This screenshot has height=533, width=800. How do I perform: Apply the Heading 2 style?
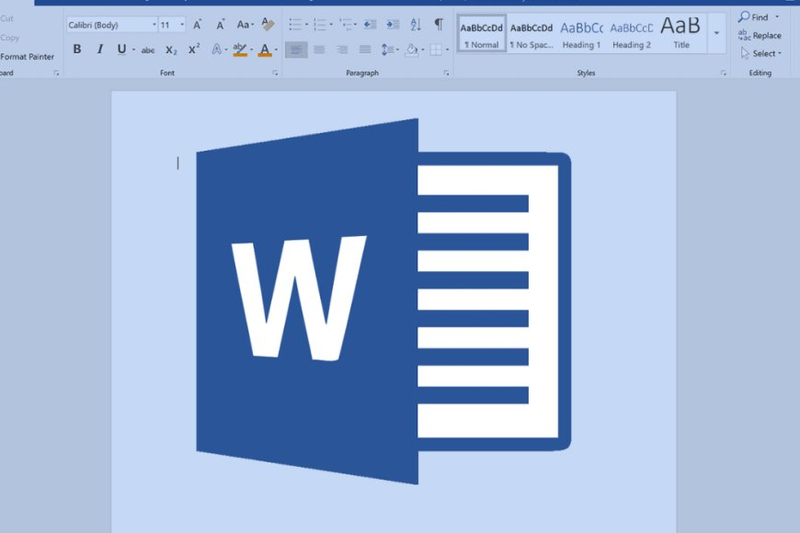click(x=631, y=34)
